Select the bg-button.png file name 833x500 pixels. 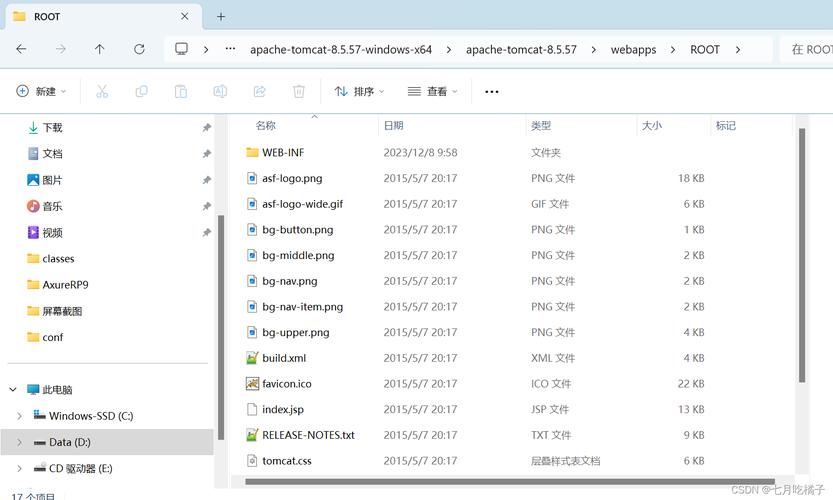tap(298, 230)
